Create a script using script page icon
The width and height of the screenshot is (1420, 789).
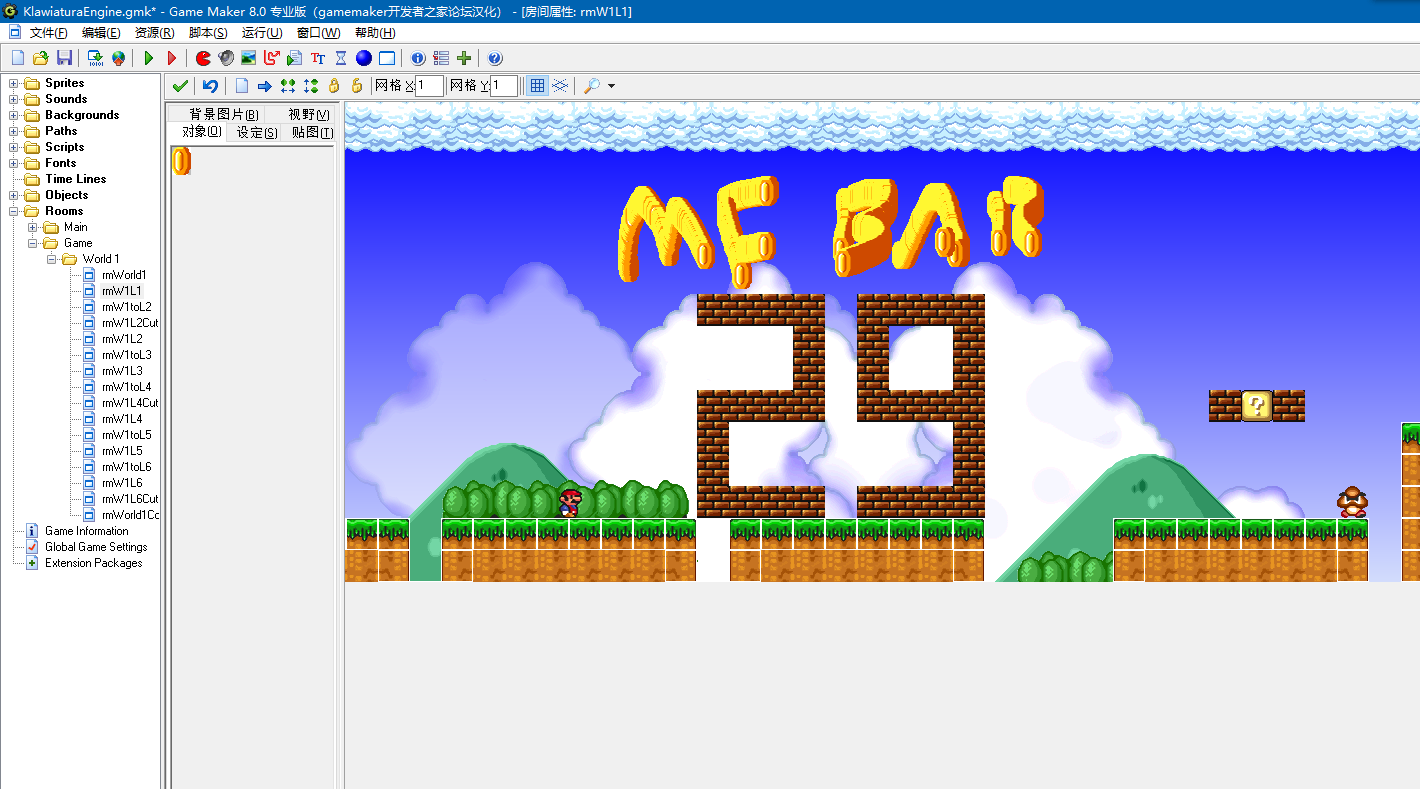(x=295, y=58)
